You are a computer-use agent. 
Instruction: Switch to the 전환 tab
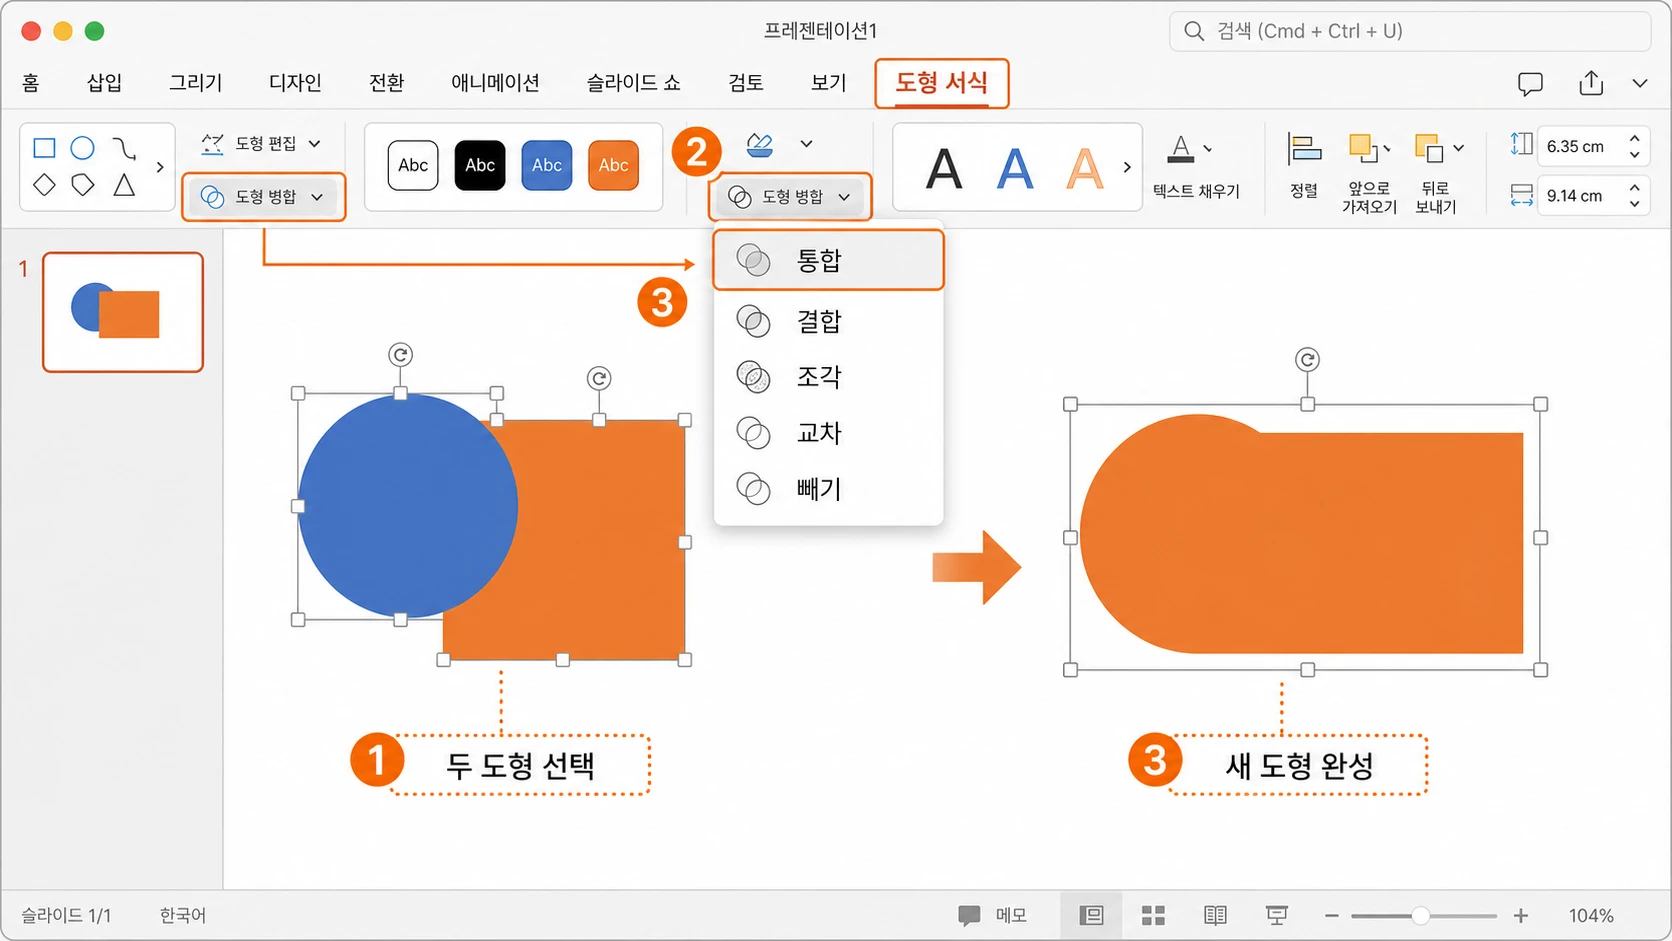point(386,83)
